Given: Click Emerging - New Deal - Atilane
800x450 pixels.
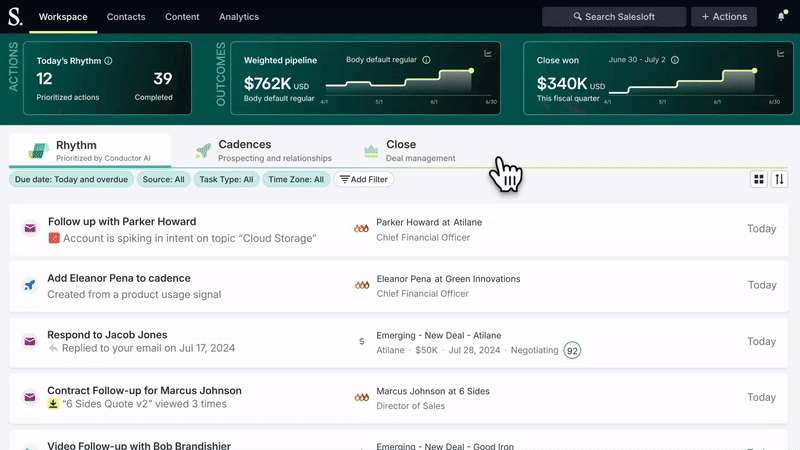Looking at the screenshot, I should tap(439, 336).
